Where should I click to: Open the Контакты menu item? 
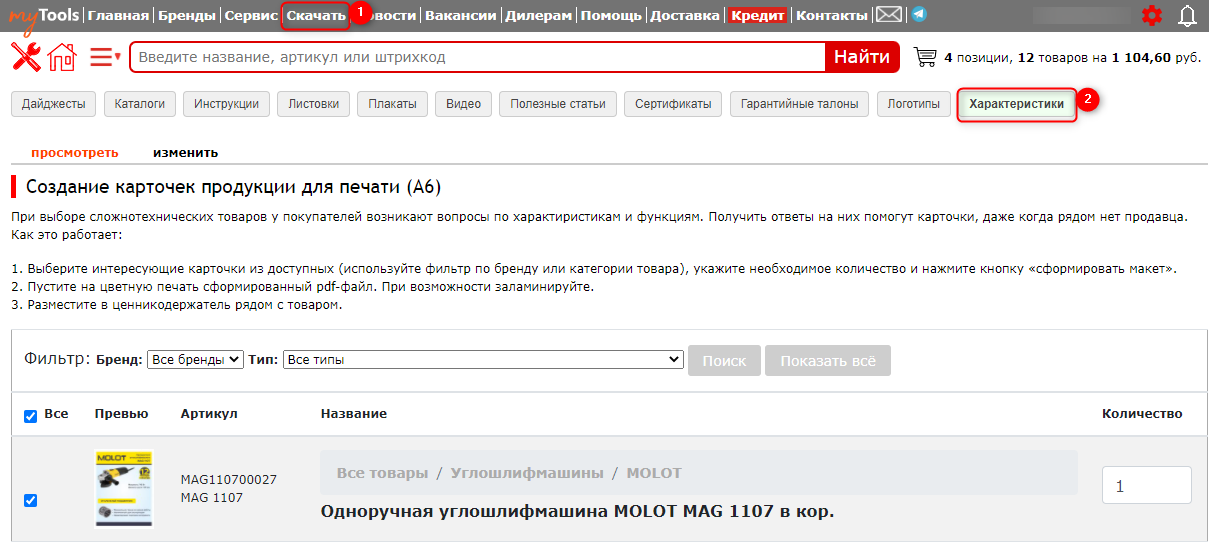(x=832, y=15)
